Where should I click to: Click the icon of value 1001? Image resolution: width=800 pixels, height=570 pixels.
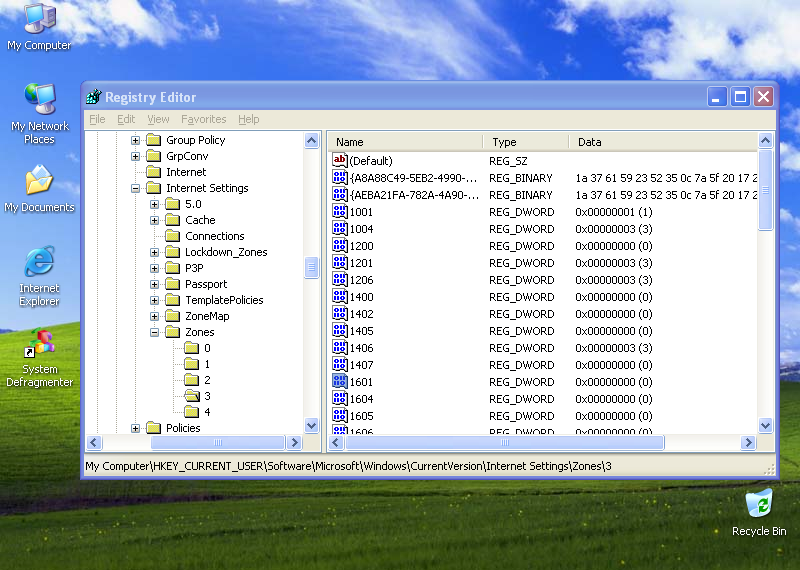tap(339, 211)
